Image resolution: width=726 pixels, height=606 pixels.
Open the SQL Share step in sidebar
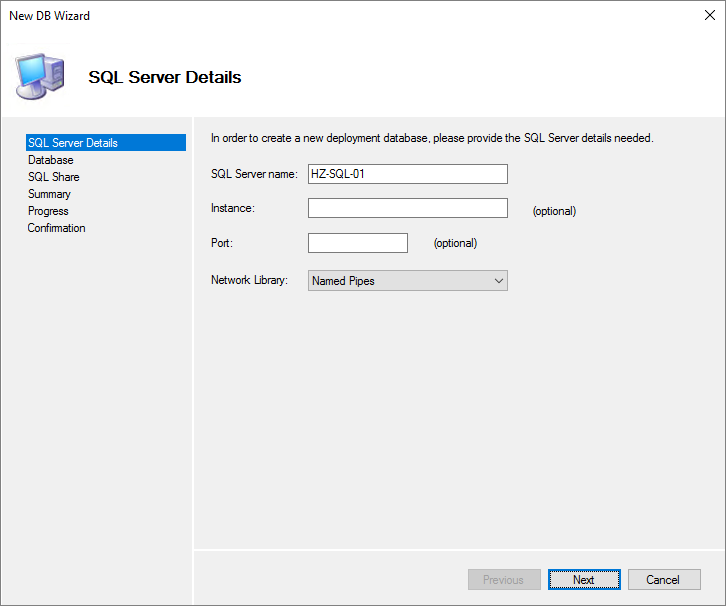53,177
